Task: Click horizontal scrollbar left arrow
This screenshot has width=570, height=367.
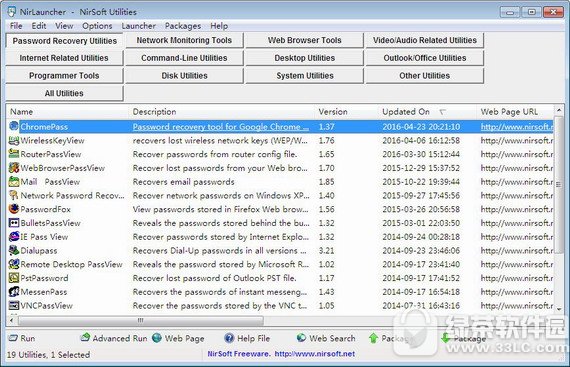Action: [x=12, y=320]
